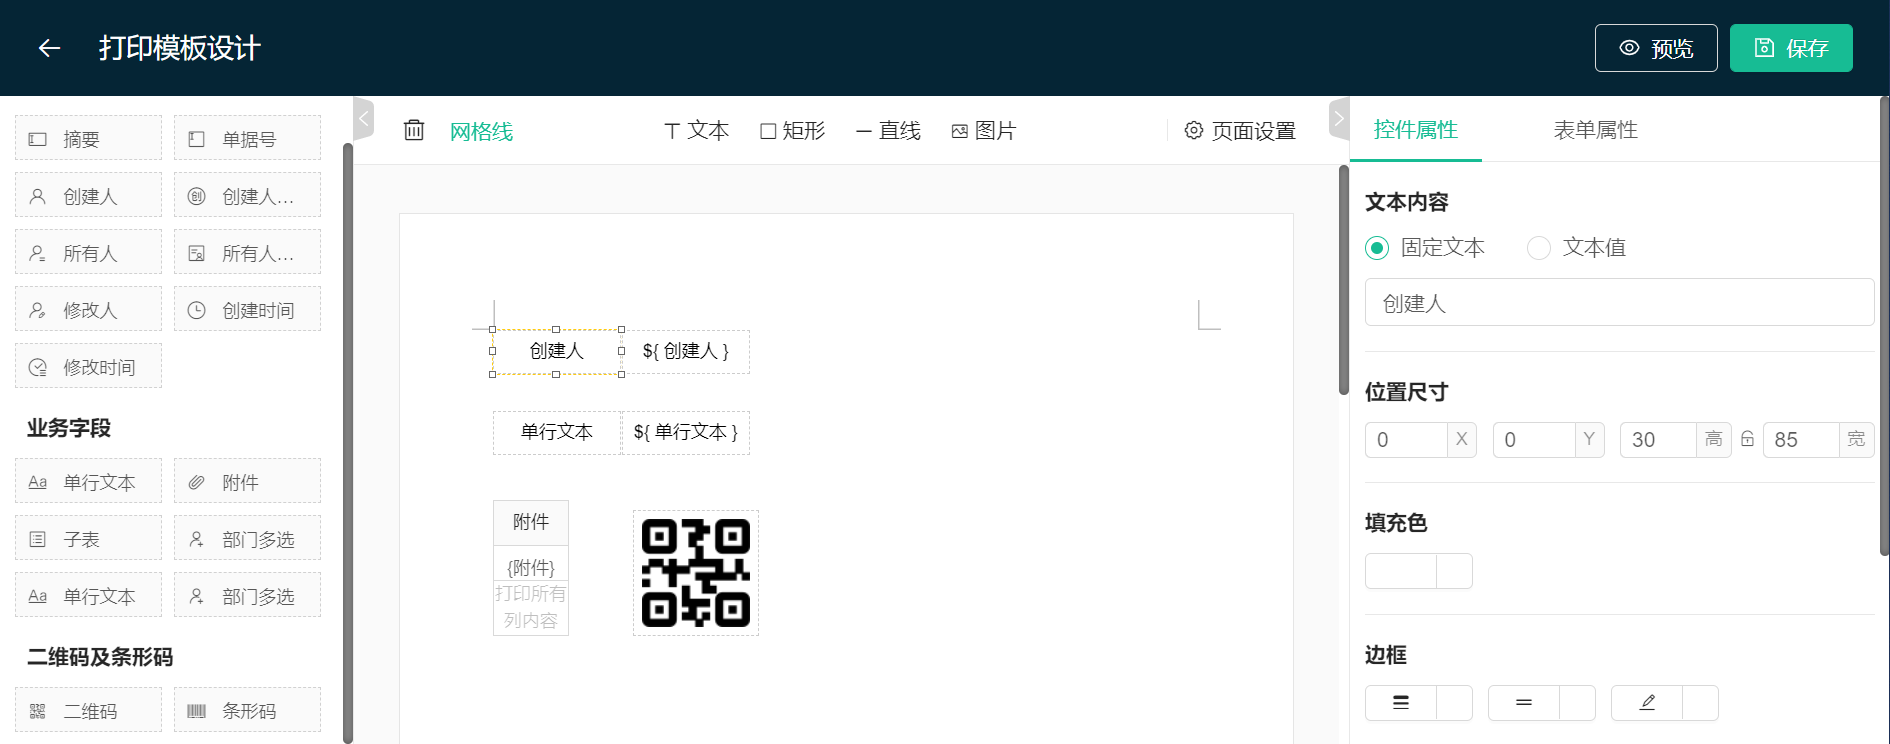Click the properties panel scrollbar

pos(1884,325)
